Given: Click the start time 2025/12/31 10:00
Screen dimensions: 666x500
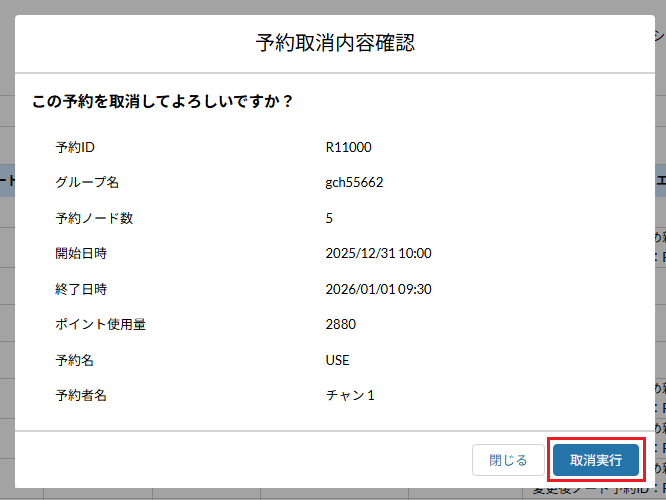Looking at the screenshot, I should (378, 254).
